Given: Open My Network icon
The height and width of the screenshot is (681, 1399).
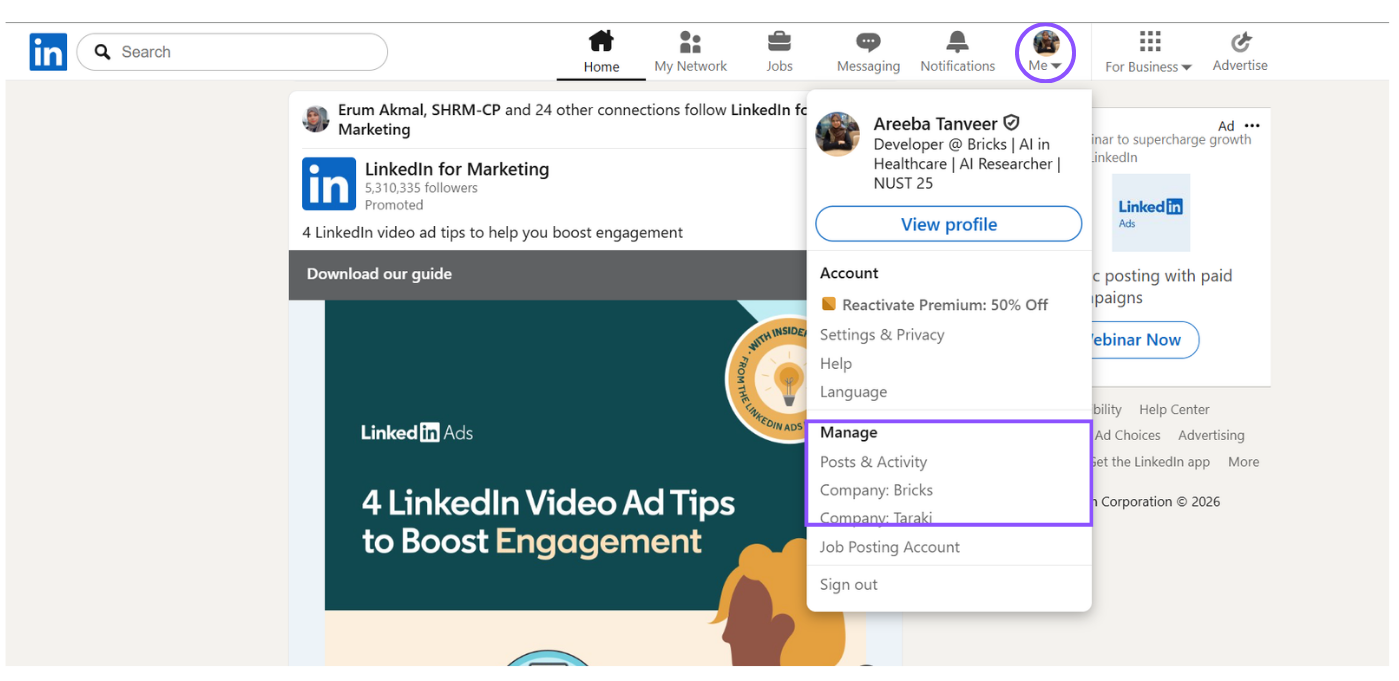Looking at the screenshot, I should coord(690,42).
